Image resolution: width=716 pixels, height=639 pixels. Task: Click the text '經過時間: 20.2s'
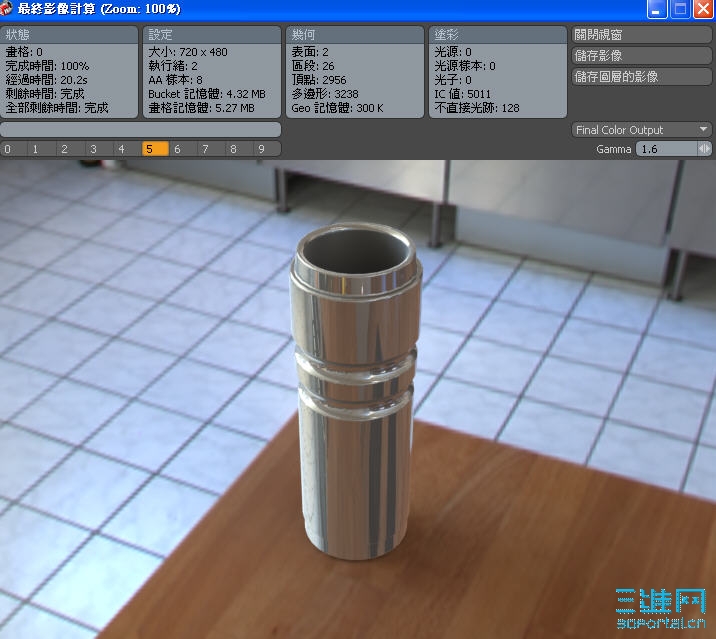click(47, 80)
